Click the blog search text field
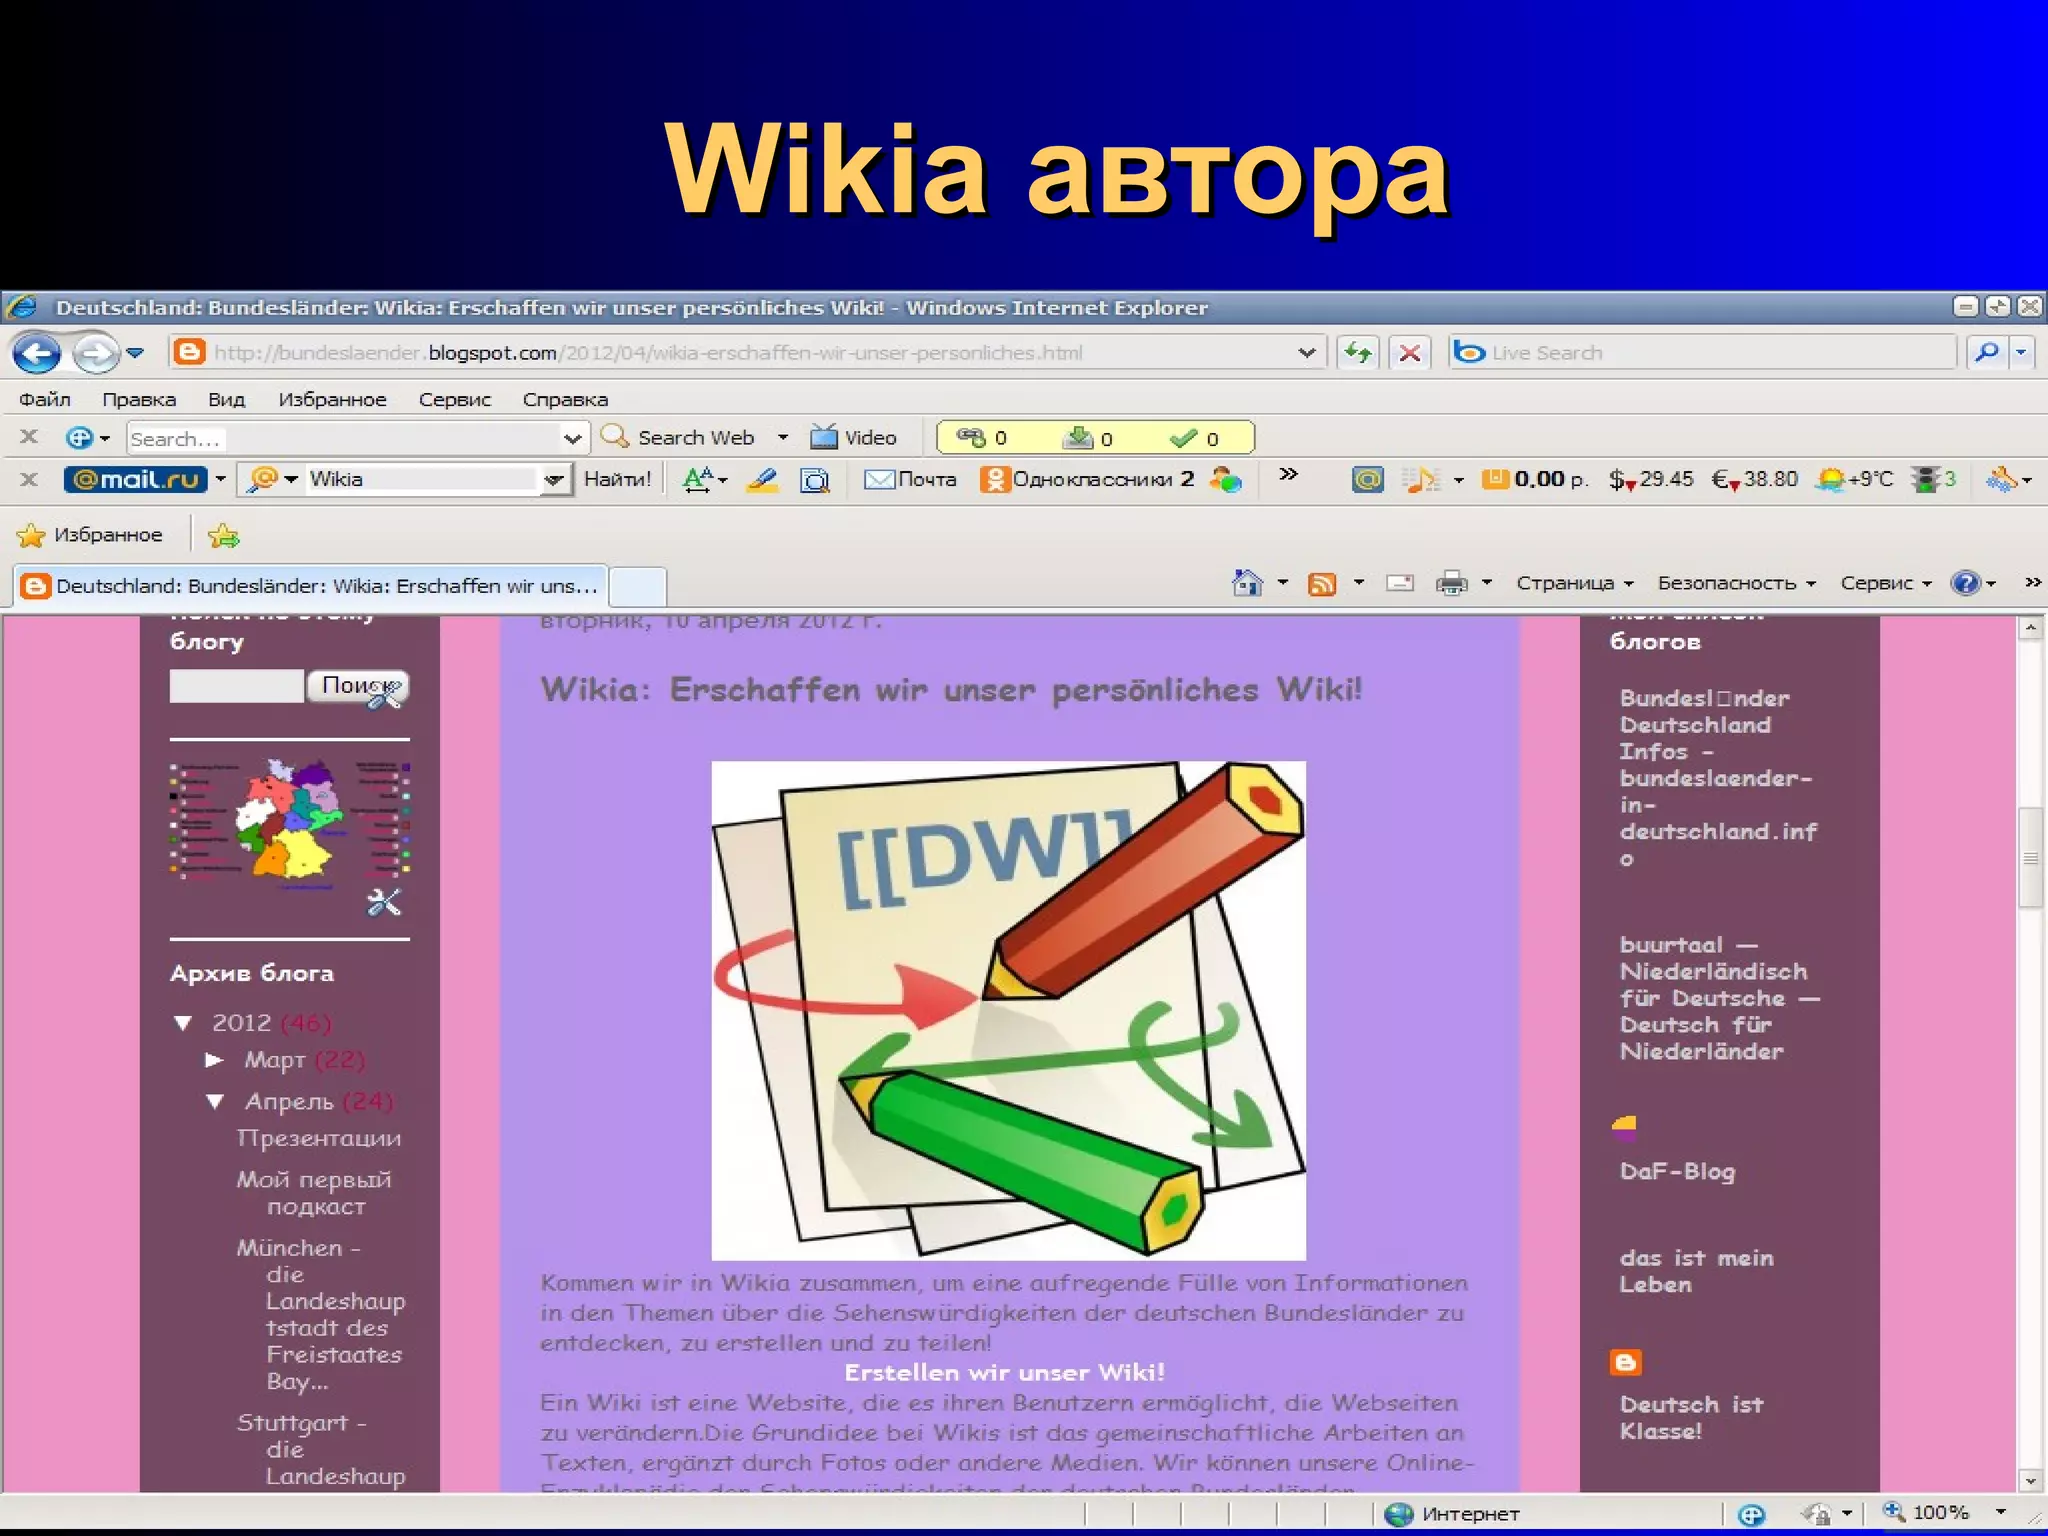 click(x=236, y=686)
